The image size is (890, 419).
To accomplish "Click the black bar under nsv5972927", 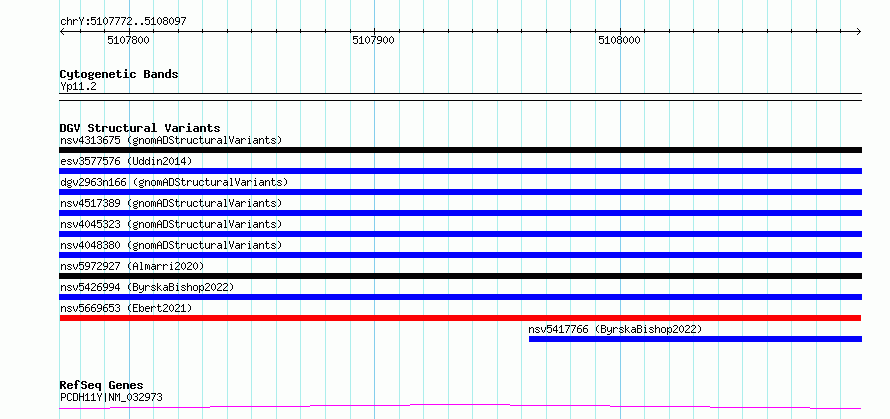I will tap(460, 276).
